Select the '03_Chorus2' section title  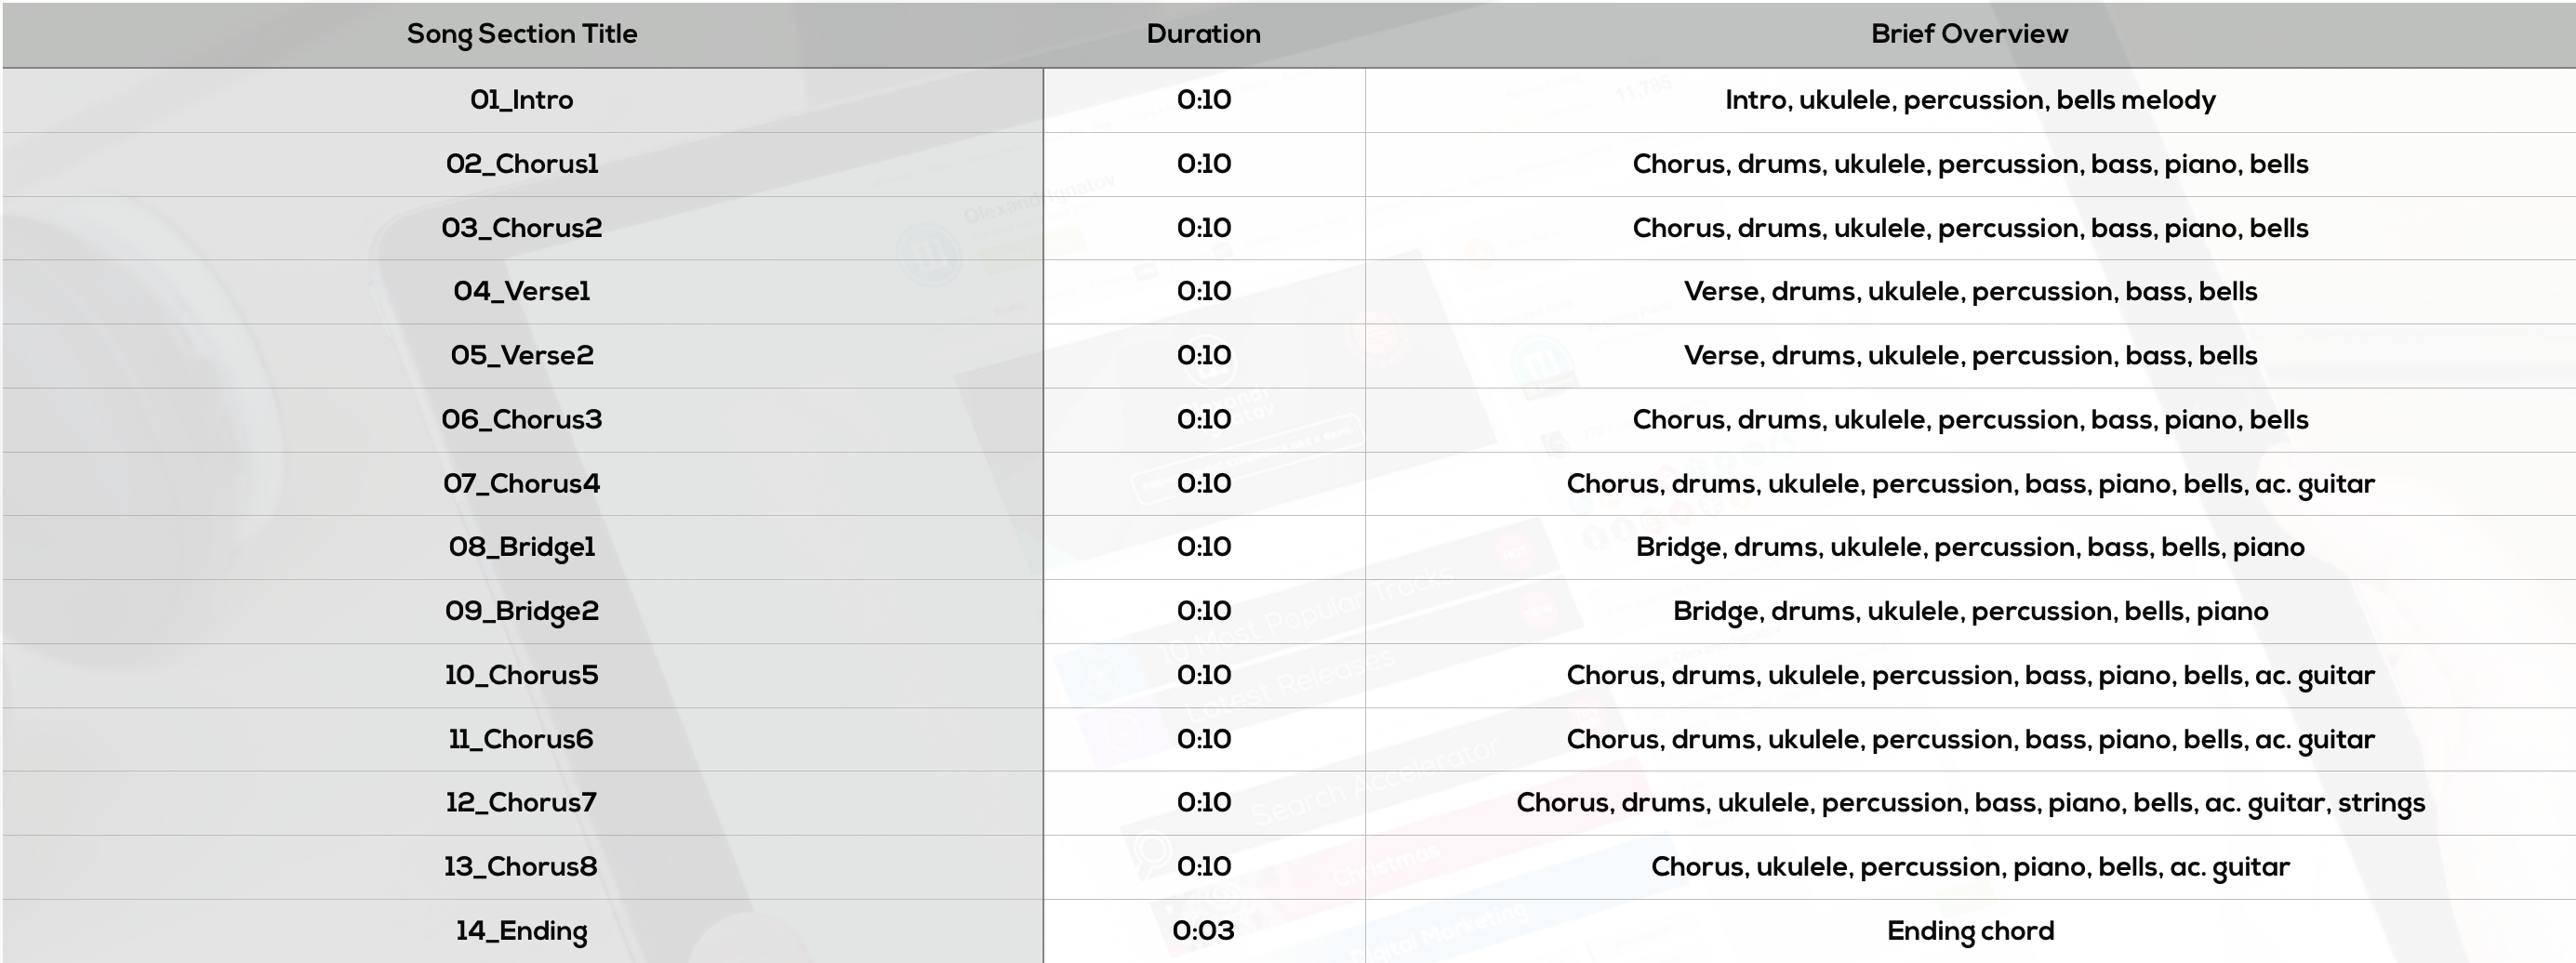click(x=522, y=228)
